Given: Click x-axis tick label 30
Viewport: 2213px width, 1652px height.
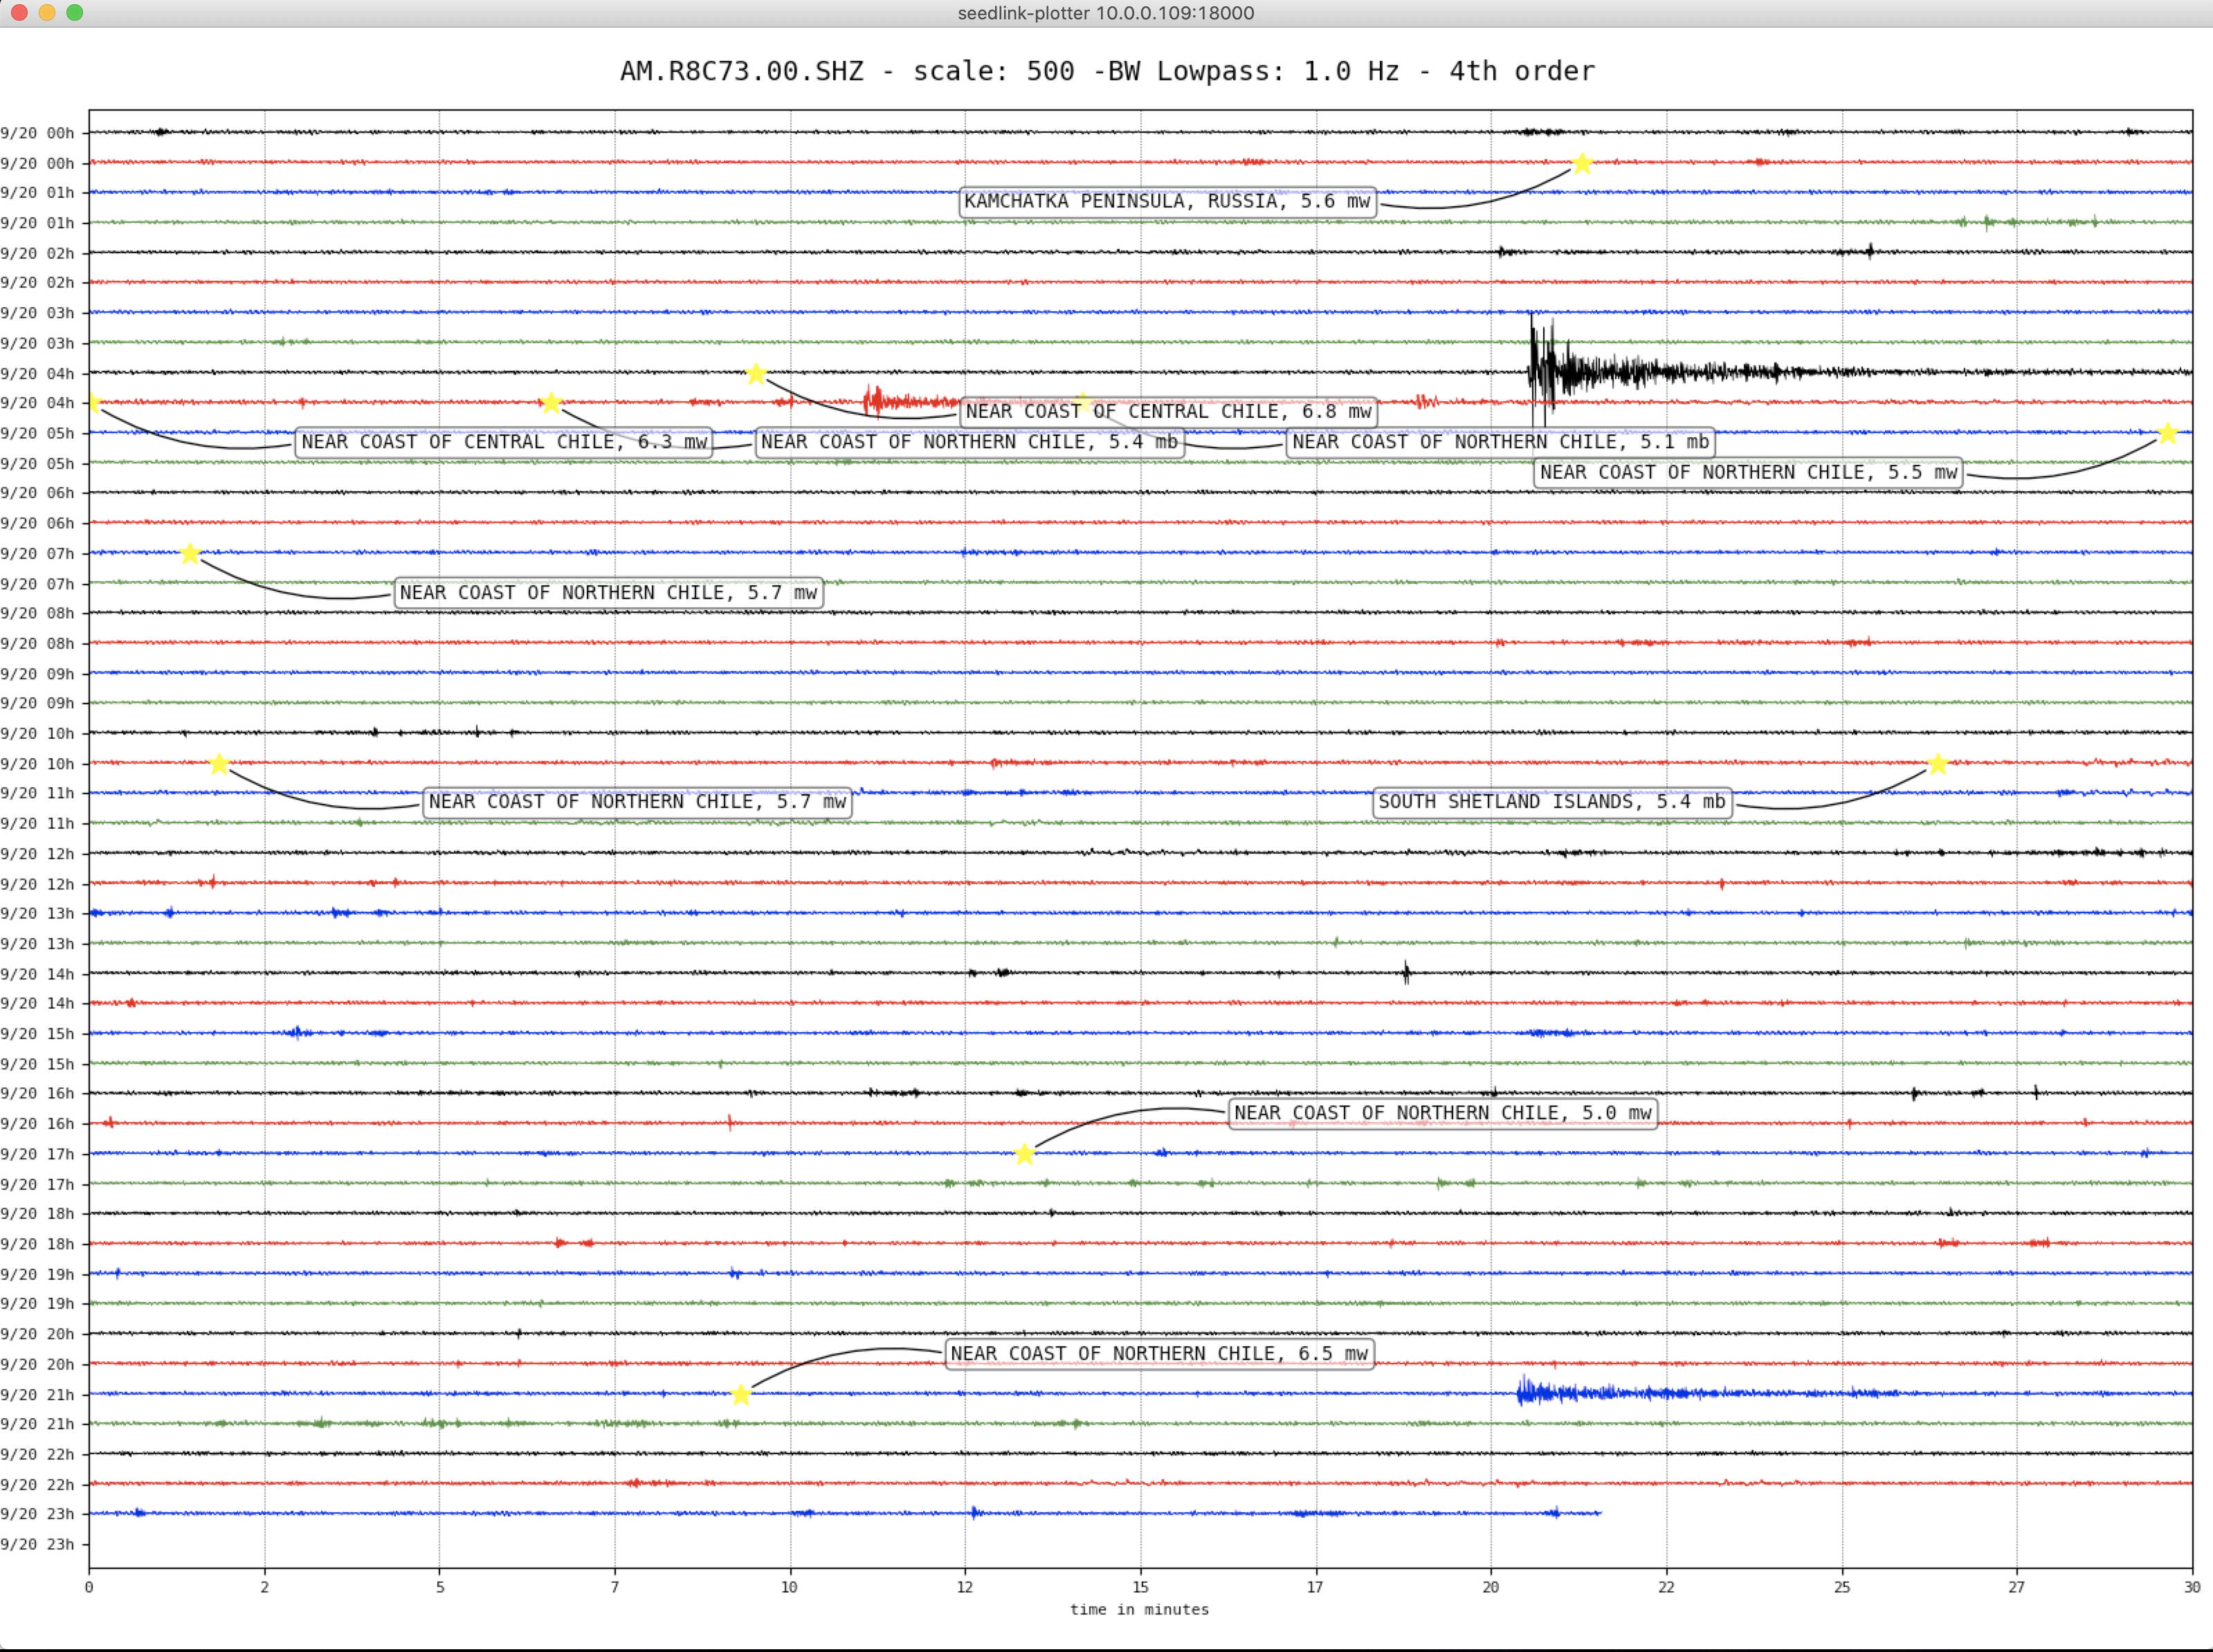Looking at the screenshot, I should pyautogui.click(x=2192, y=1587).
